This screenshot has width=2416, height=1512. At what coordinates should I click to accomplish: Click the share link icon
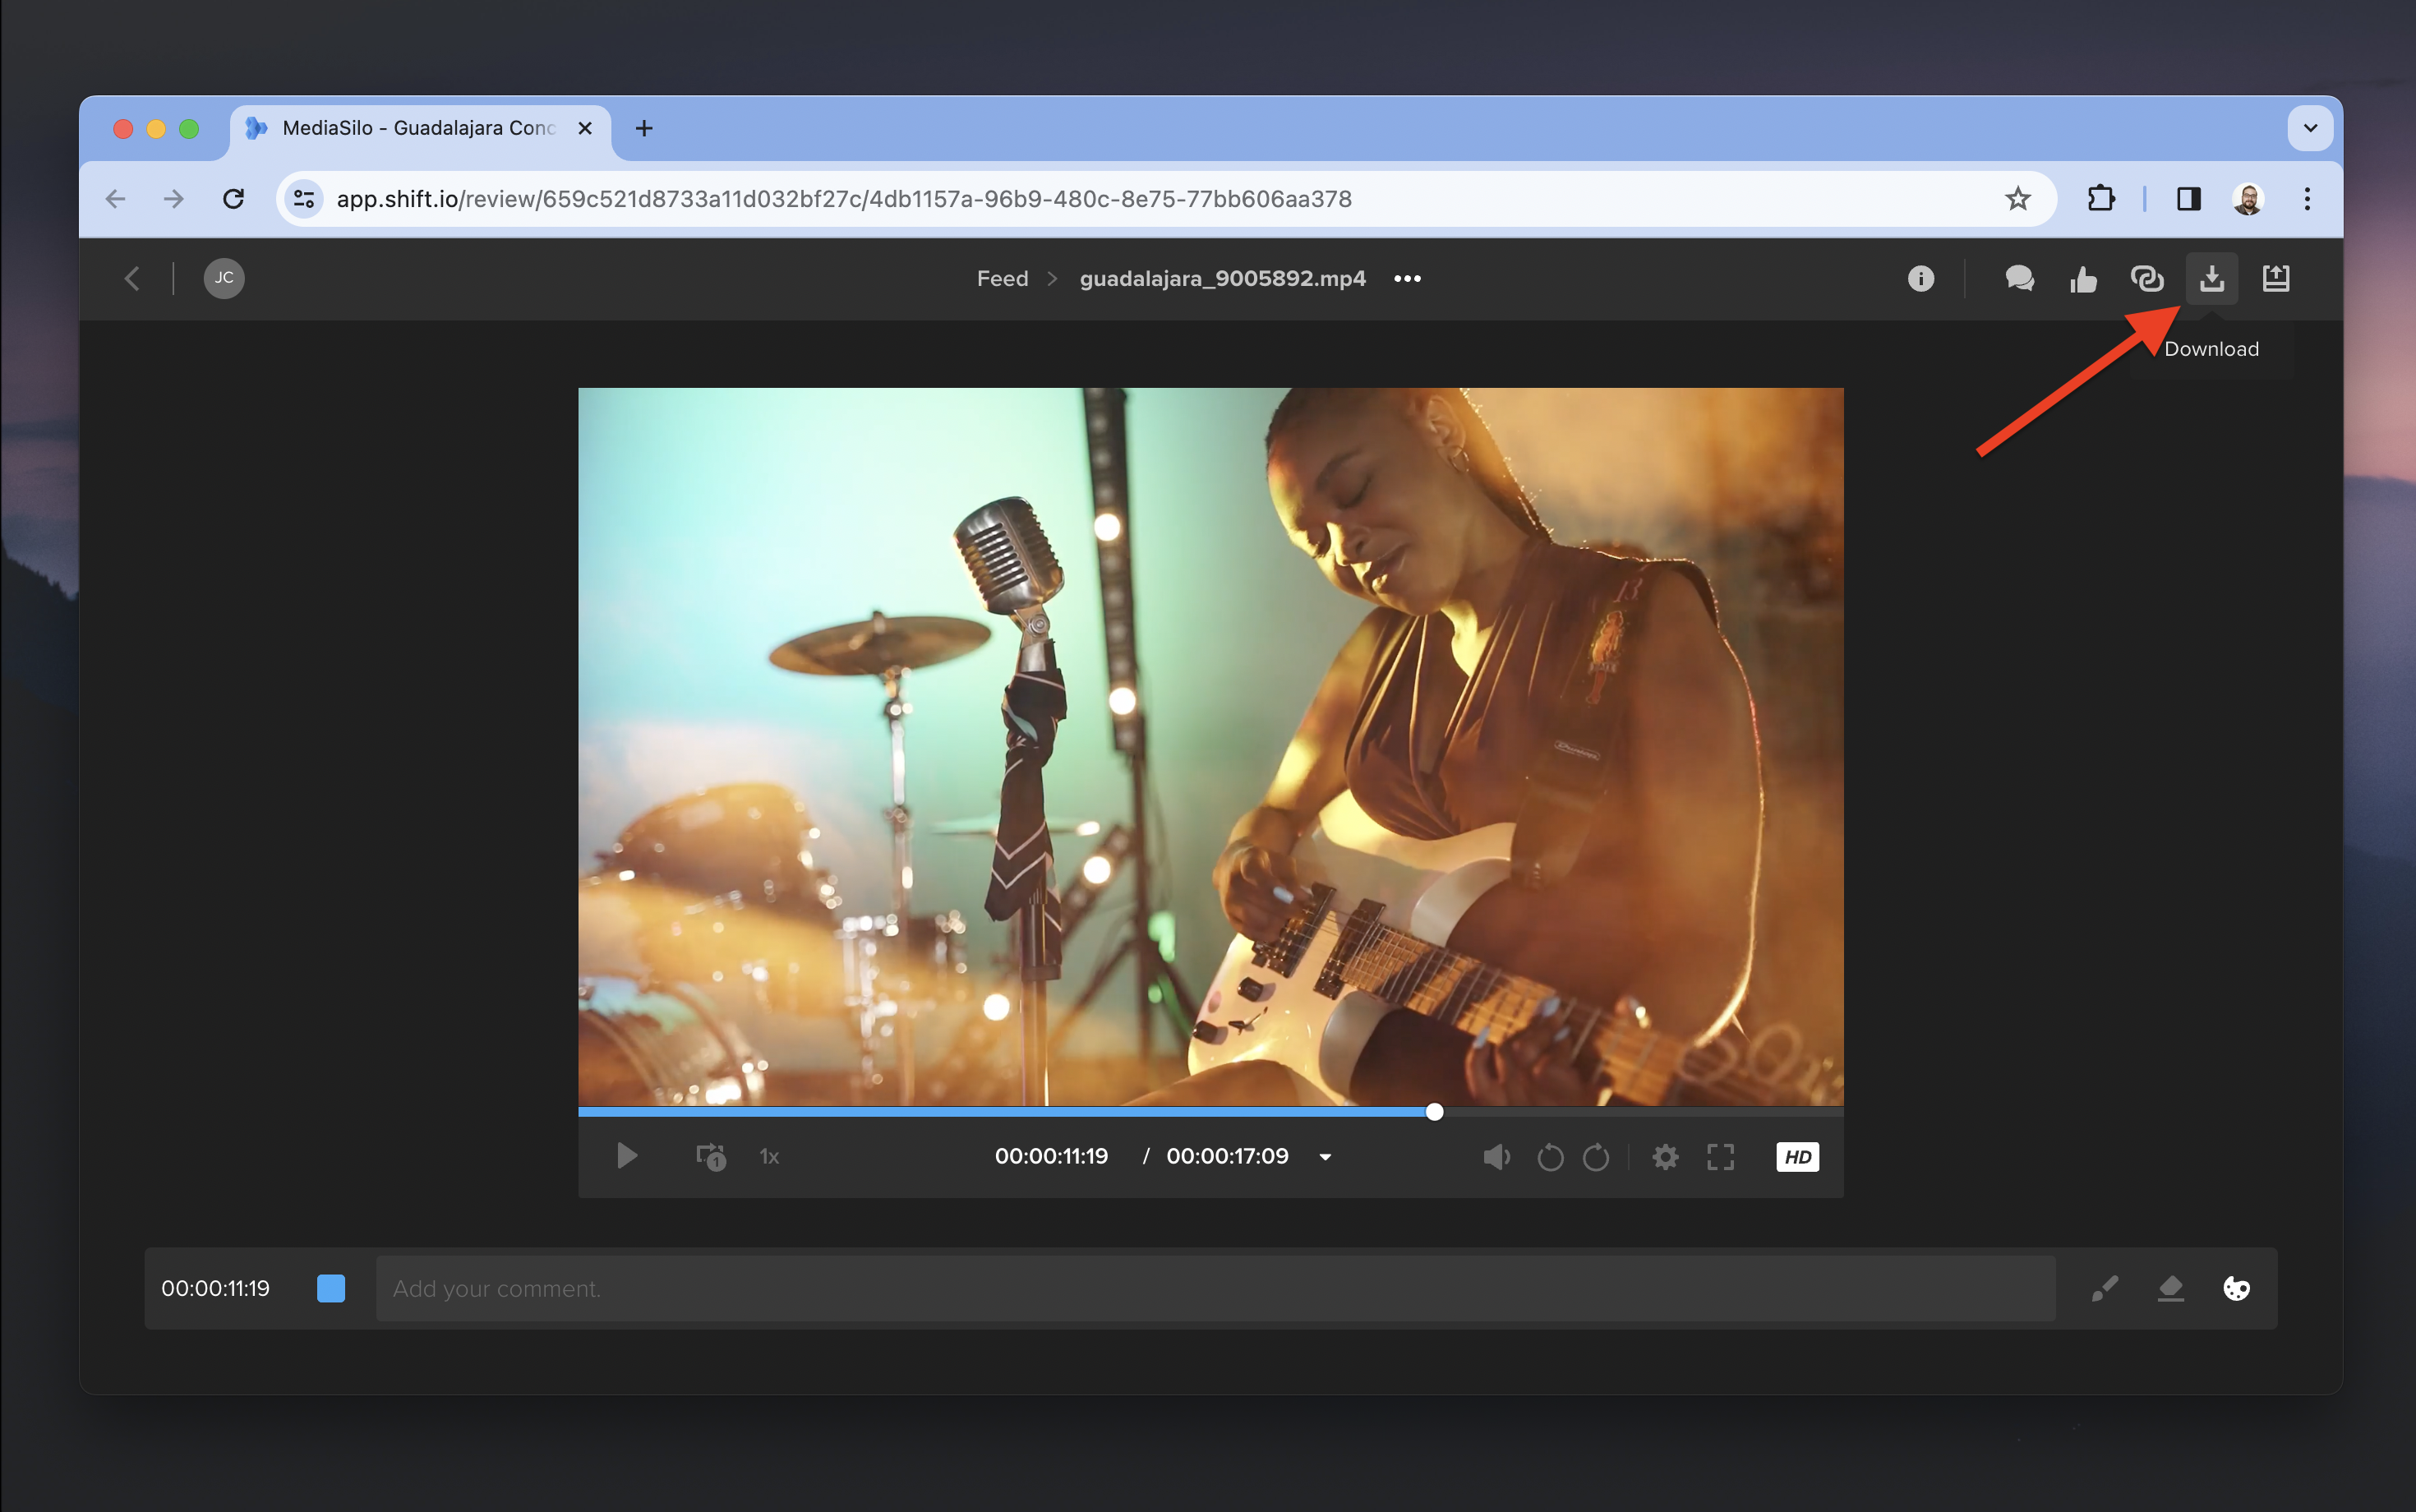[x=2147, y=278]
